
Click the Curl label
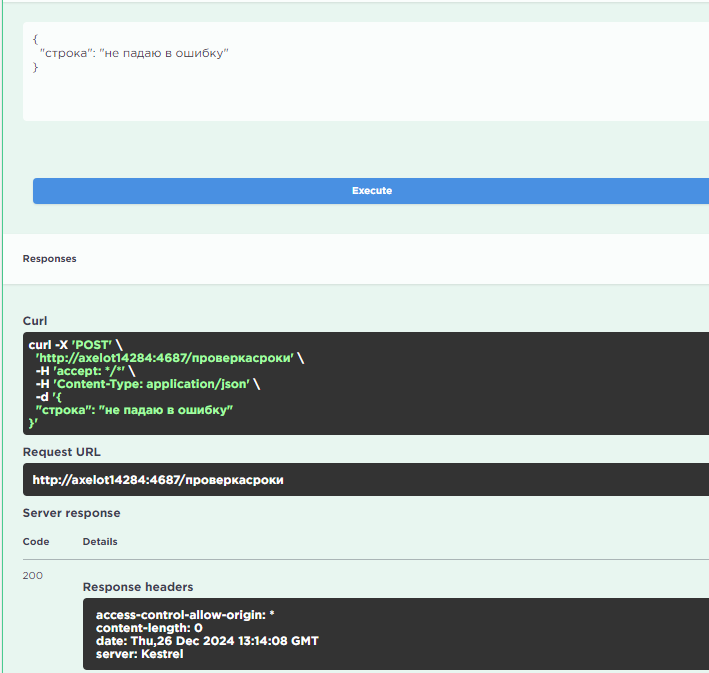click(x=35, y=321)
